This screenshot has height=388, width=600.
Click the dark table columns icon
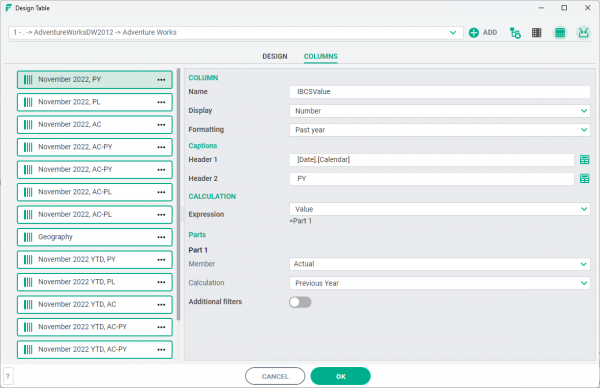tap(536, 33)
